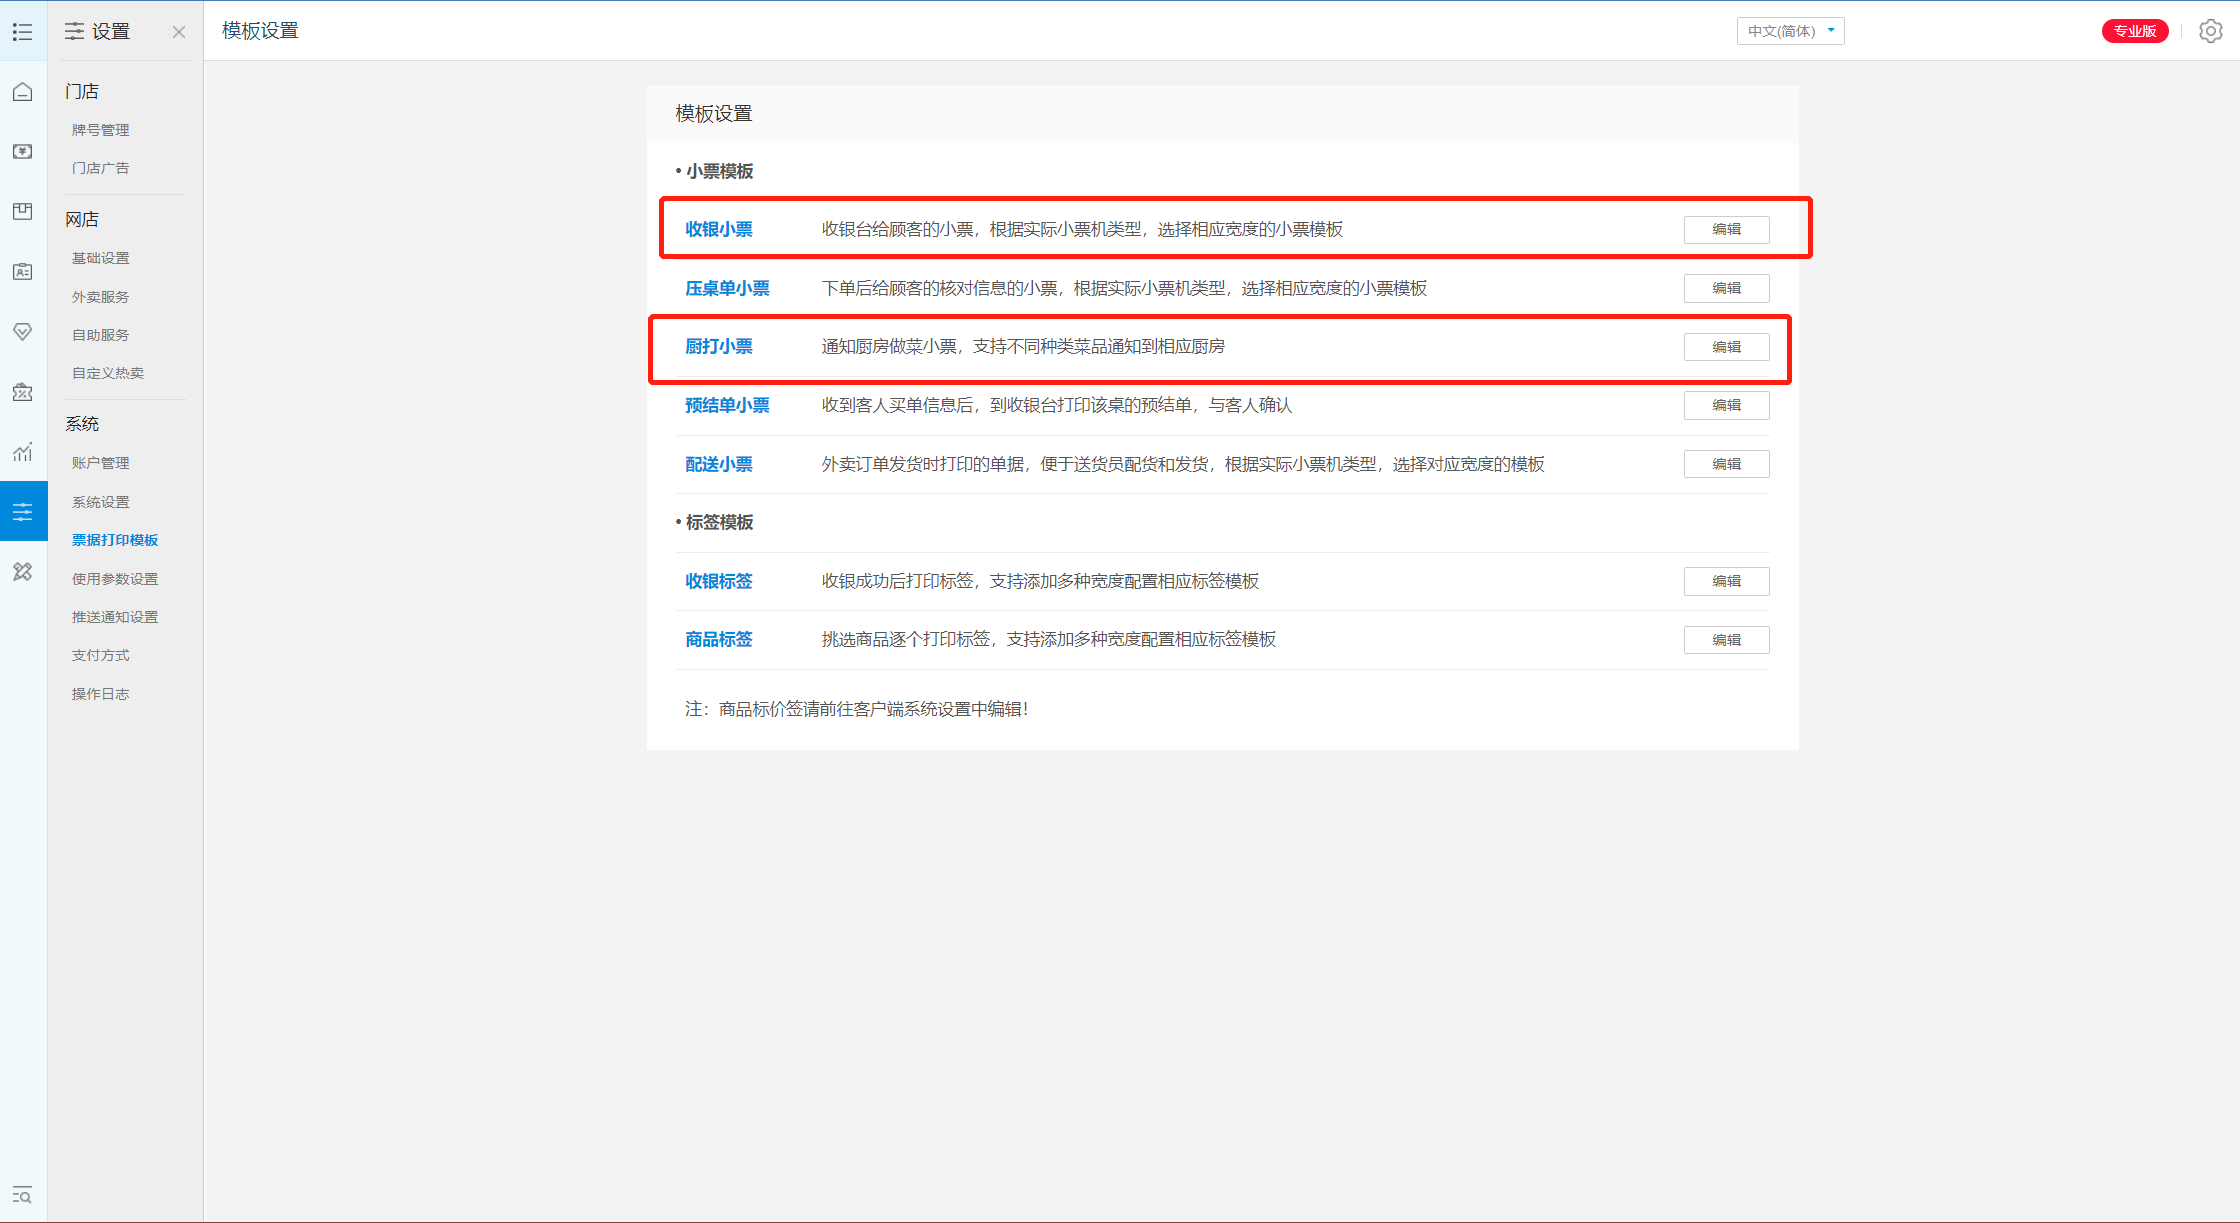The image size is (2240, 1223).
Task: Click the gear icon at top right
Action: click(x=2210, y=31)
